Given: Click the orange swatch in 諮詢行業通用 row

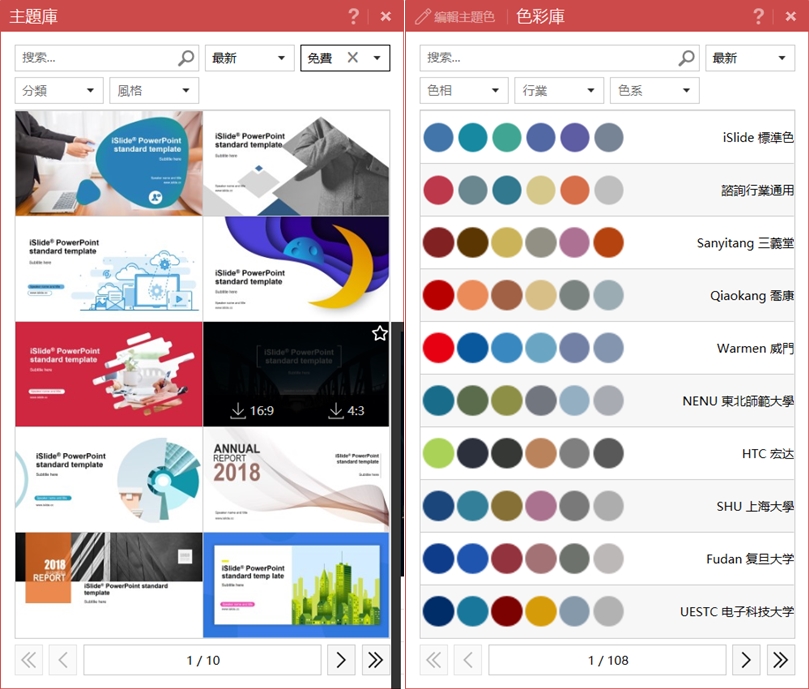Looking at the screenshot, I should point(575,190).
